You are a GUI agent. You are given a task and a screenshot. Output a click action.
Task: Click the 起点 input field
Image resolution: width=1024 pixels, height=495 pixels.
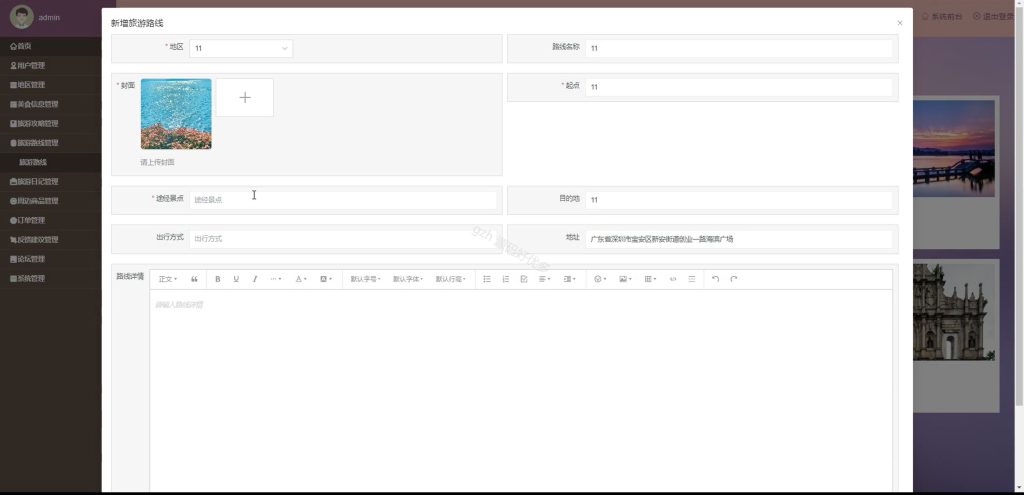[x=739, y=87]
